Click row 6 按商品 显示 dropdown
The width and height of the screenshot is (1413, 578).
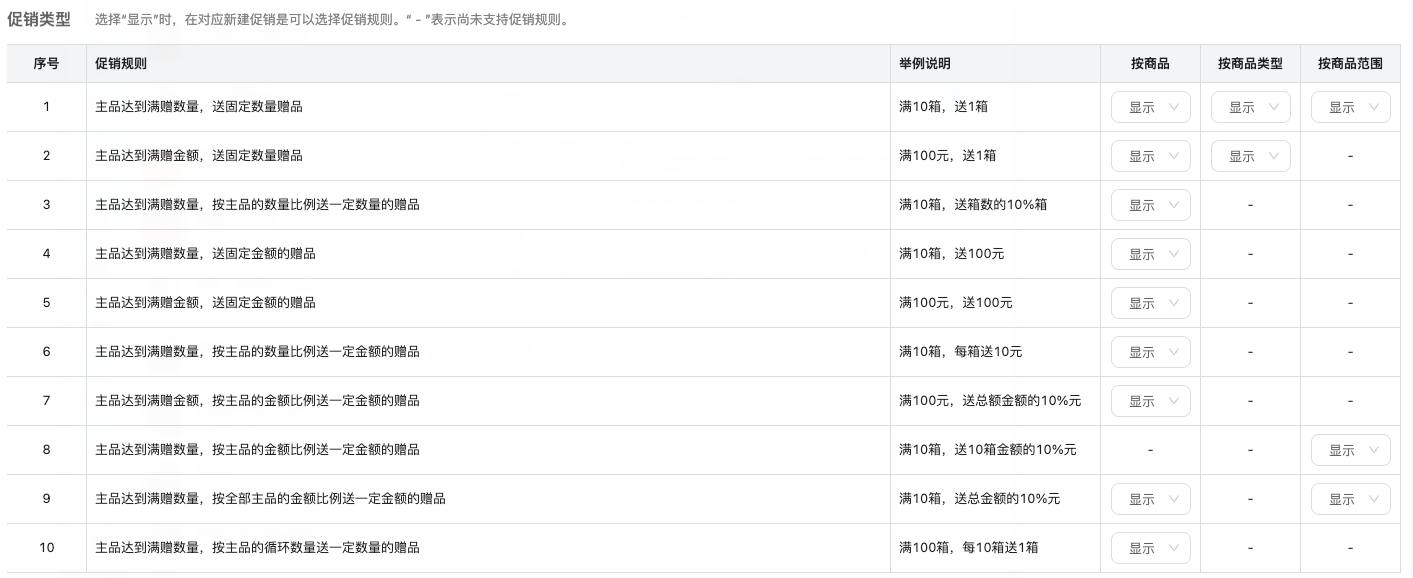[1150, 352]
